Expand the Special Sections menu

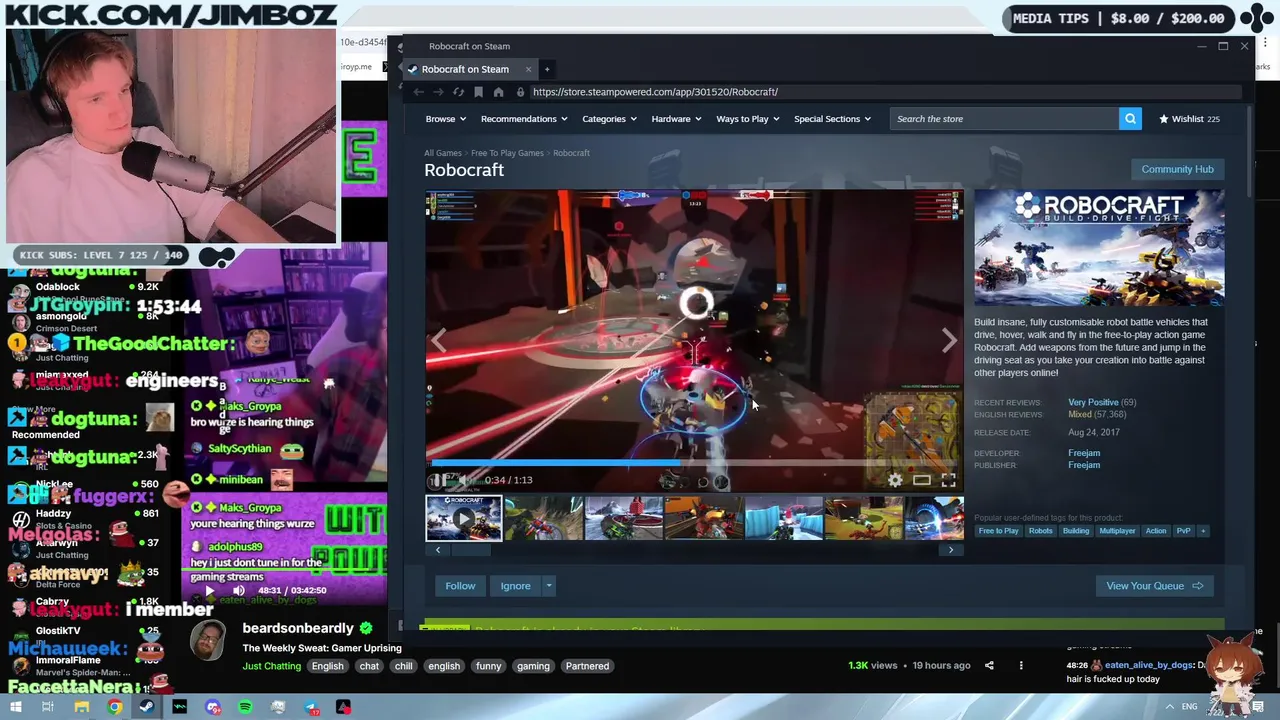click(832, 119)
